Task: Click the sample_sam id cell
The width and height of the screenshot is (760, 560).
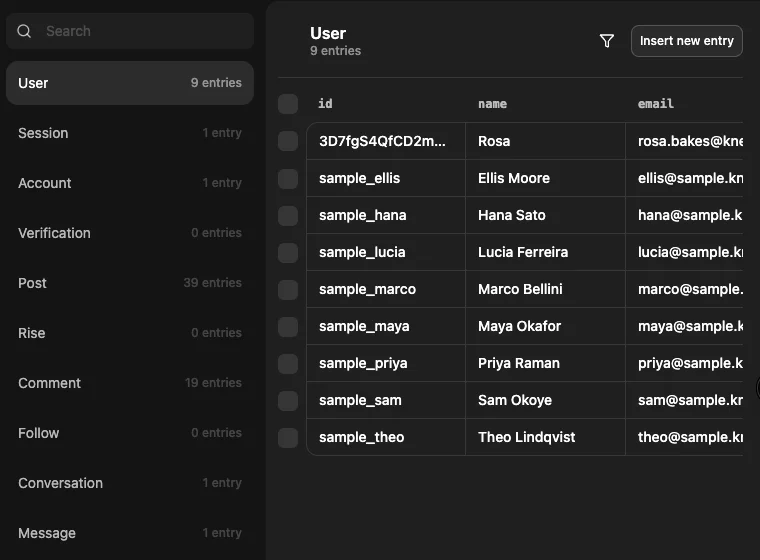Action: click(386, 400)
